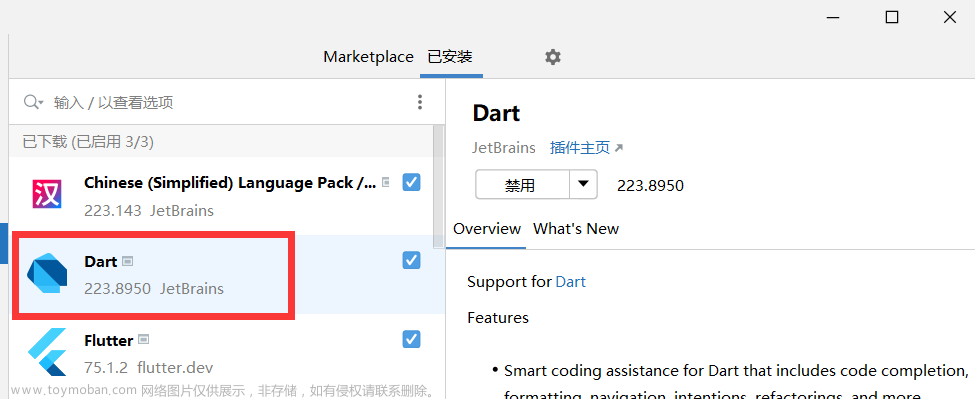
Task: Uncheck the Chinese Language Pack checkbox
Action: 412,182
